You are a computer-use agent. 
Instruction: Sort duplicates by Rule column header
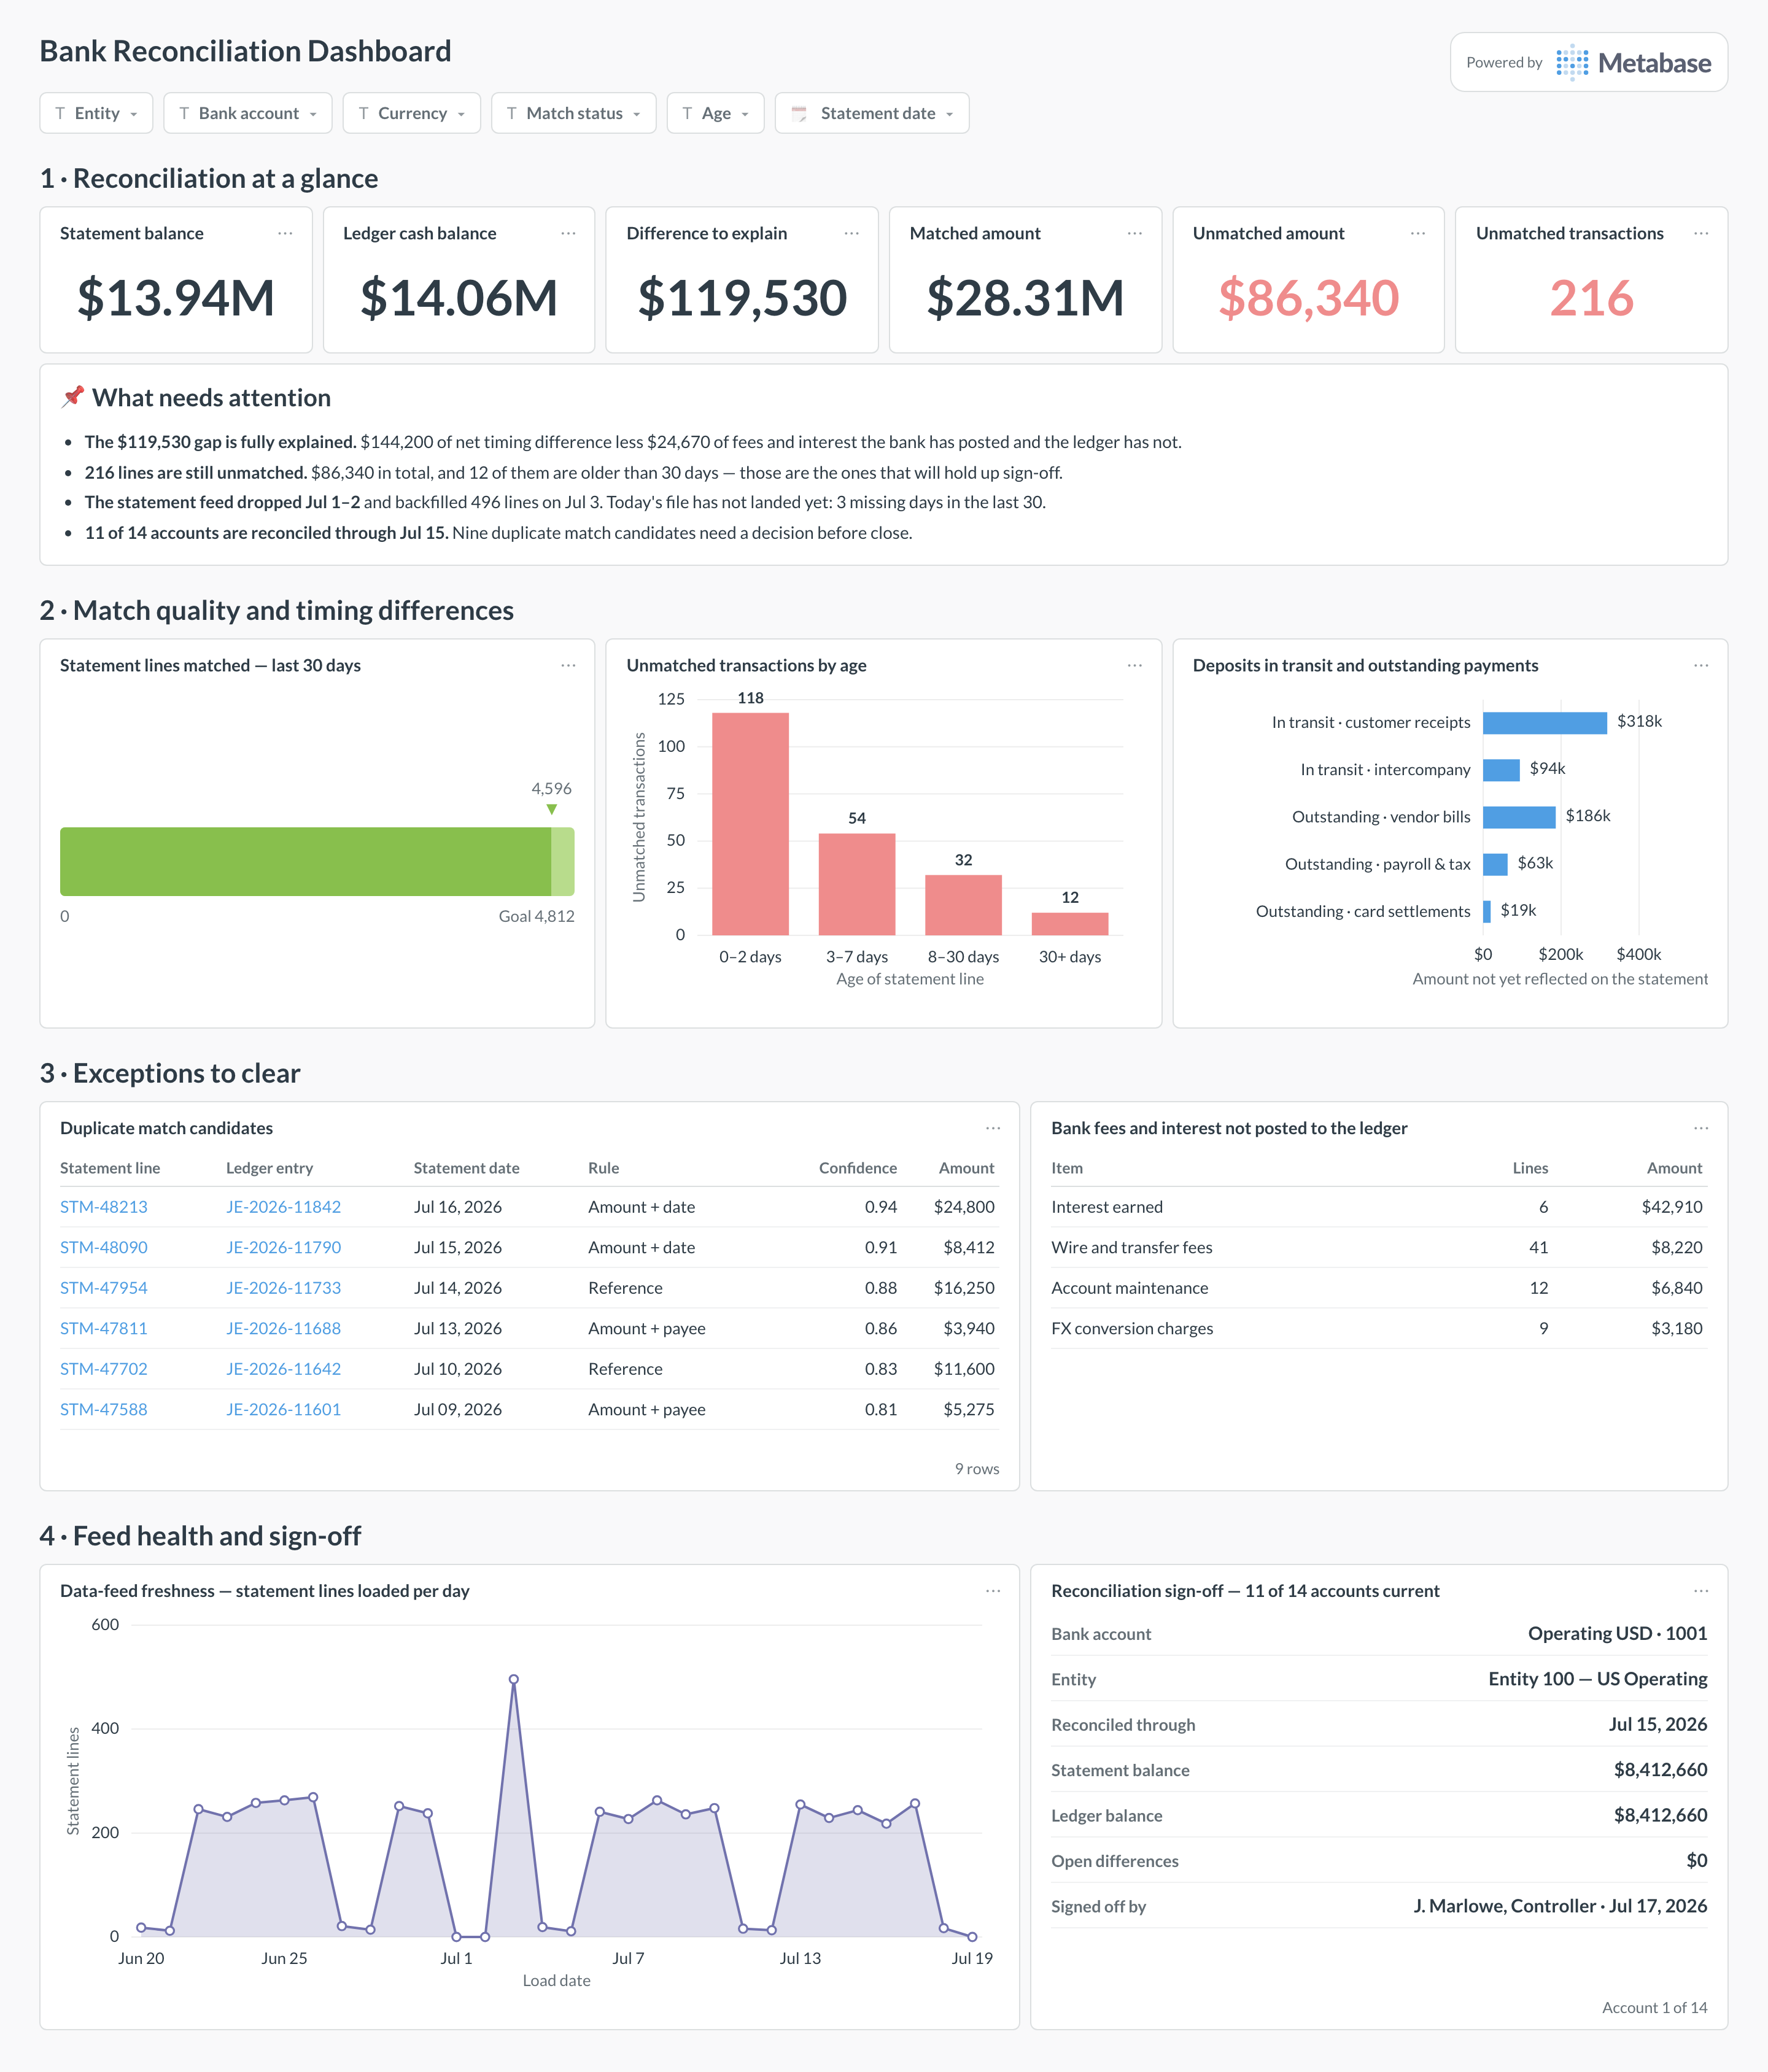(x=604, y=1168)
